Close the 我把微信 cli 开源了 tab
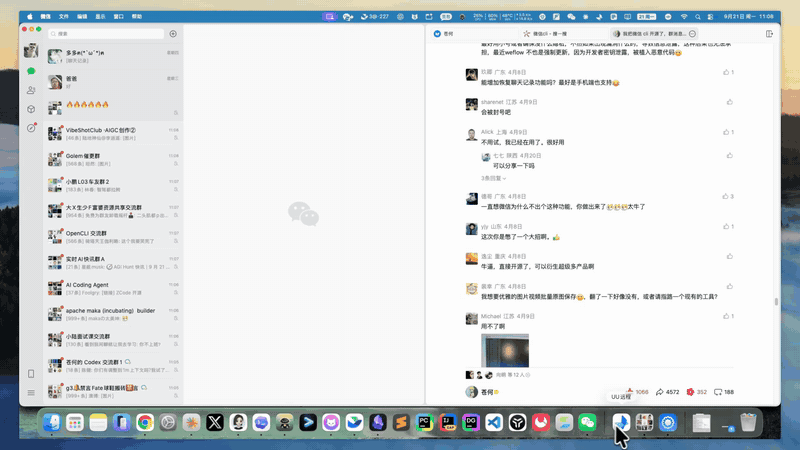This screenshot has height=450, width=800. (692, 34)
